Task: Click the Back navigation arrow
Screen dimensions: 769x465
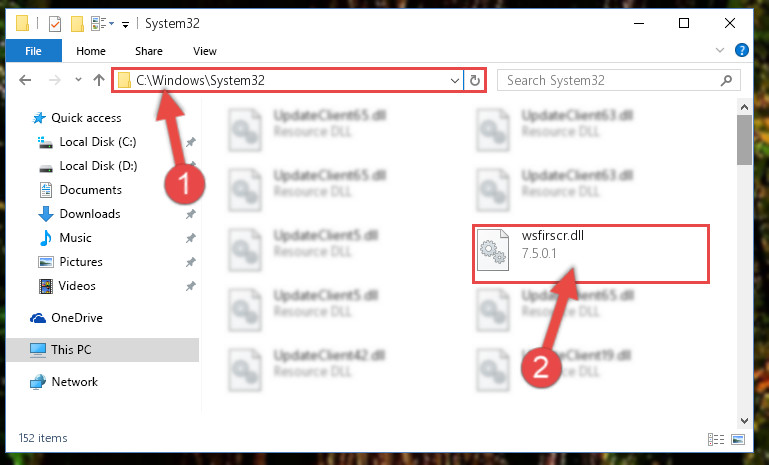Action: pyautogui.click(x=25, y=80)
